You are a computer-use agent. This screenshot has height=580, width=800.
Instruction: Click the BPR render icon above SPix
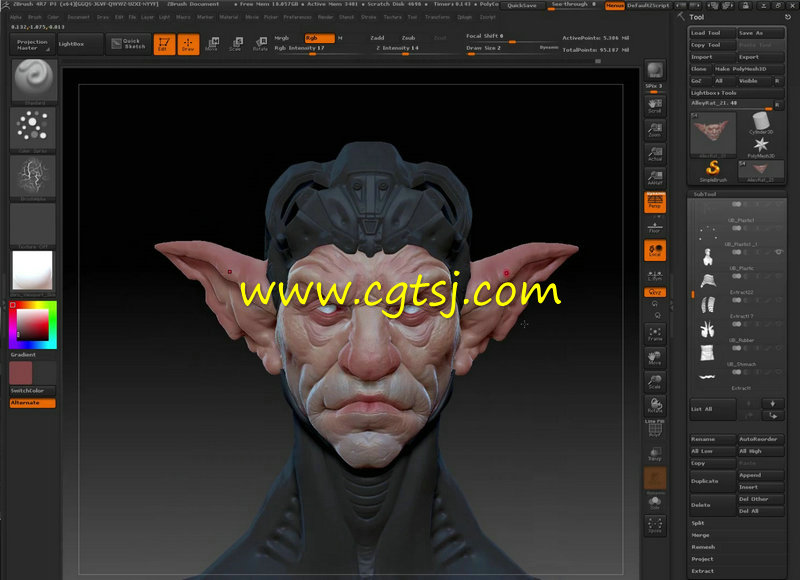tap(655, 70)
